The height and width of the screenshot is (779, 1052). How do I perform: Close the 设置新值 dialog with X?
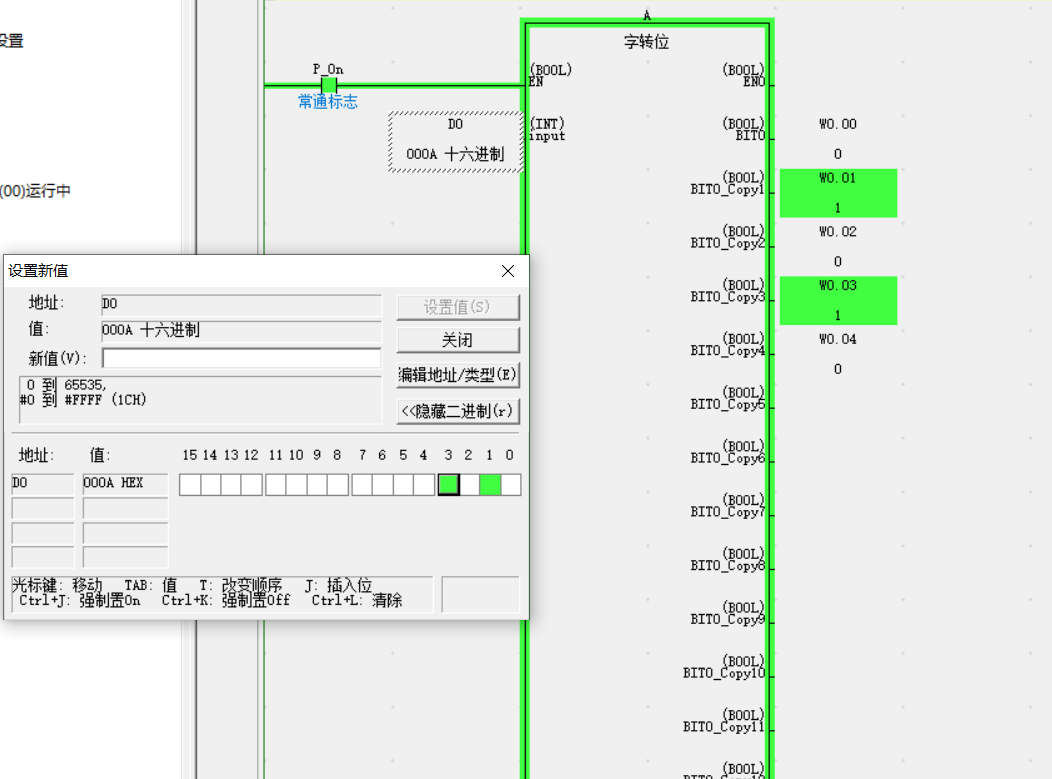coord(508,271)
